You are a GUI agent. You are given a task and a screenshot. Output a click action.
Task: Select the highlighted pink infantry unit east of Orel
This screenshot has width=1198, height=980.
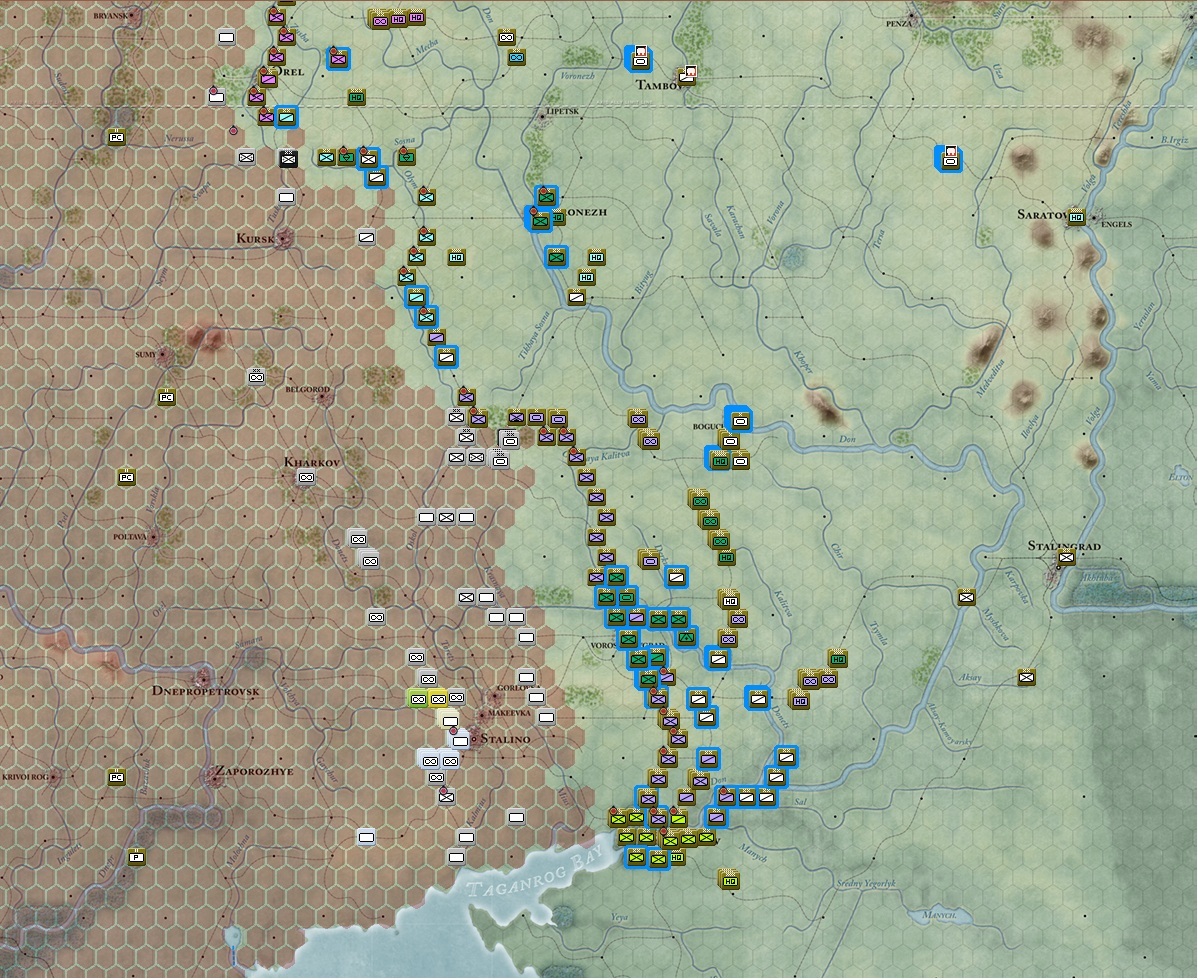[338, 58]
